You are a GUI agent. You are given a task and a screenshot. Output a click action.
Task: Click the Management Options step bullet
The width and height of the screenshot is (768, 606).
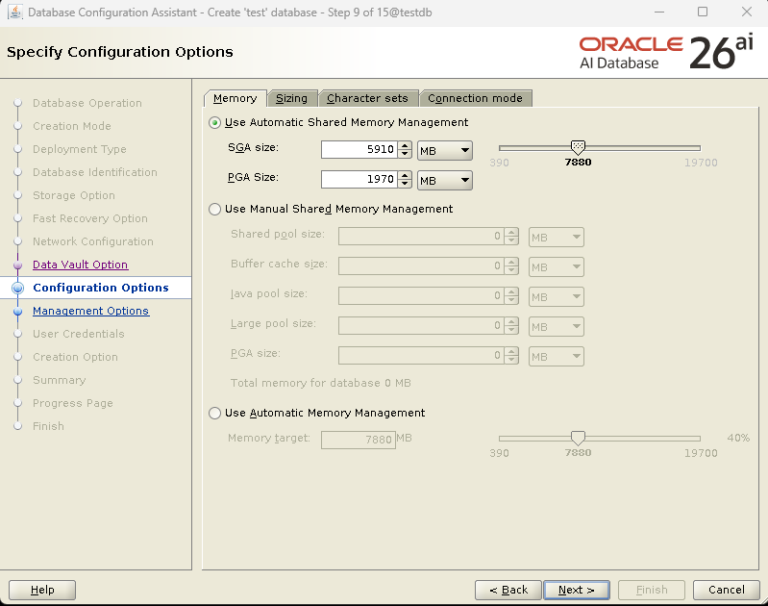click(x=18, y=311)
